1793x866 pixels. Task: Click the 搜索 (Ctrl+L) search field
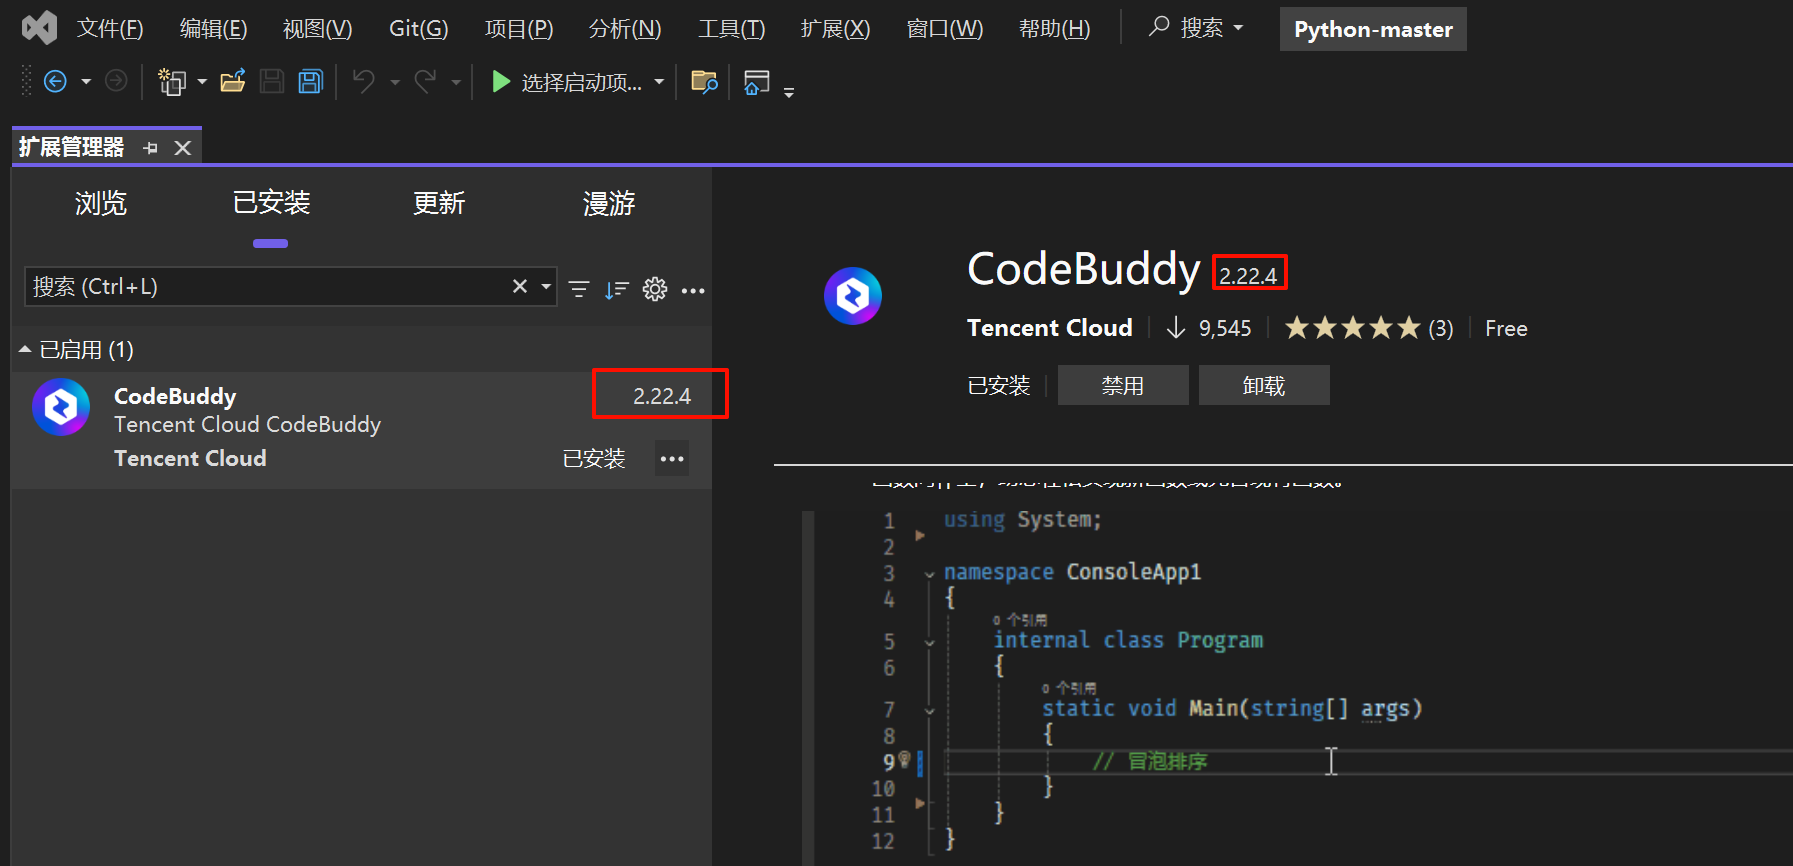coord(265,287)
